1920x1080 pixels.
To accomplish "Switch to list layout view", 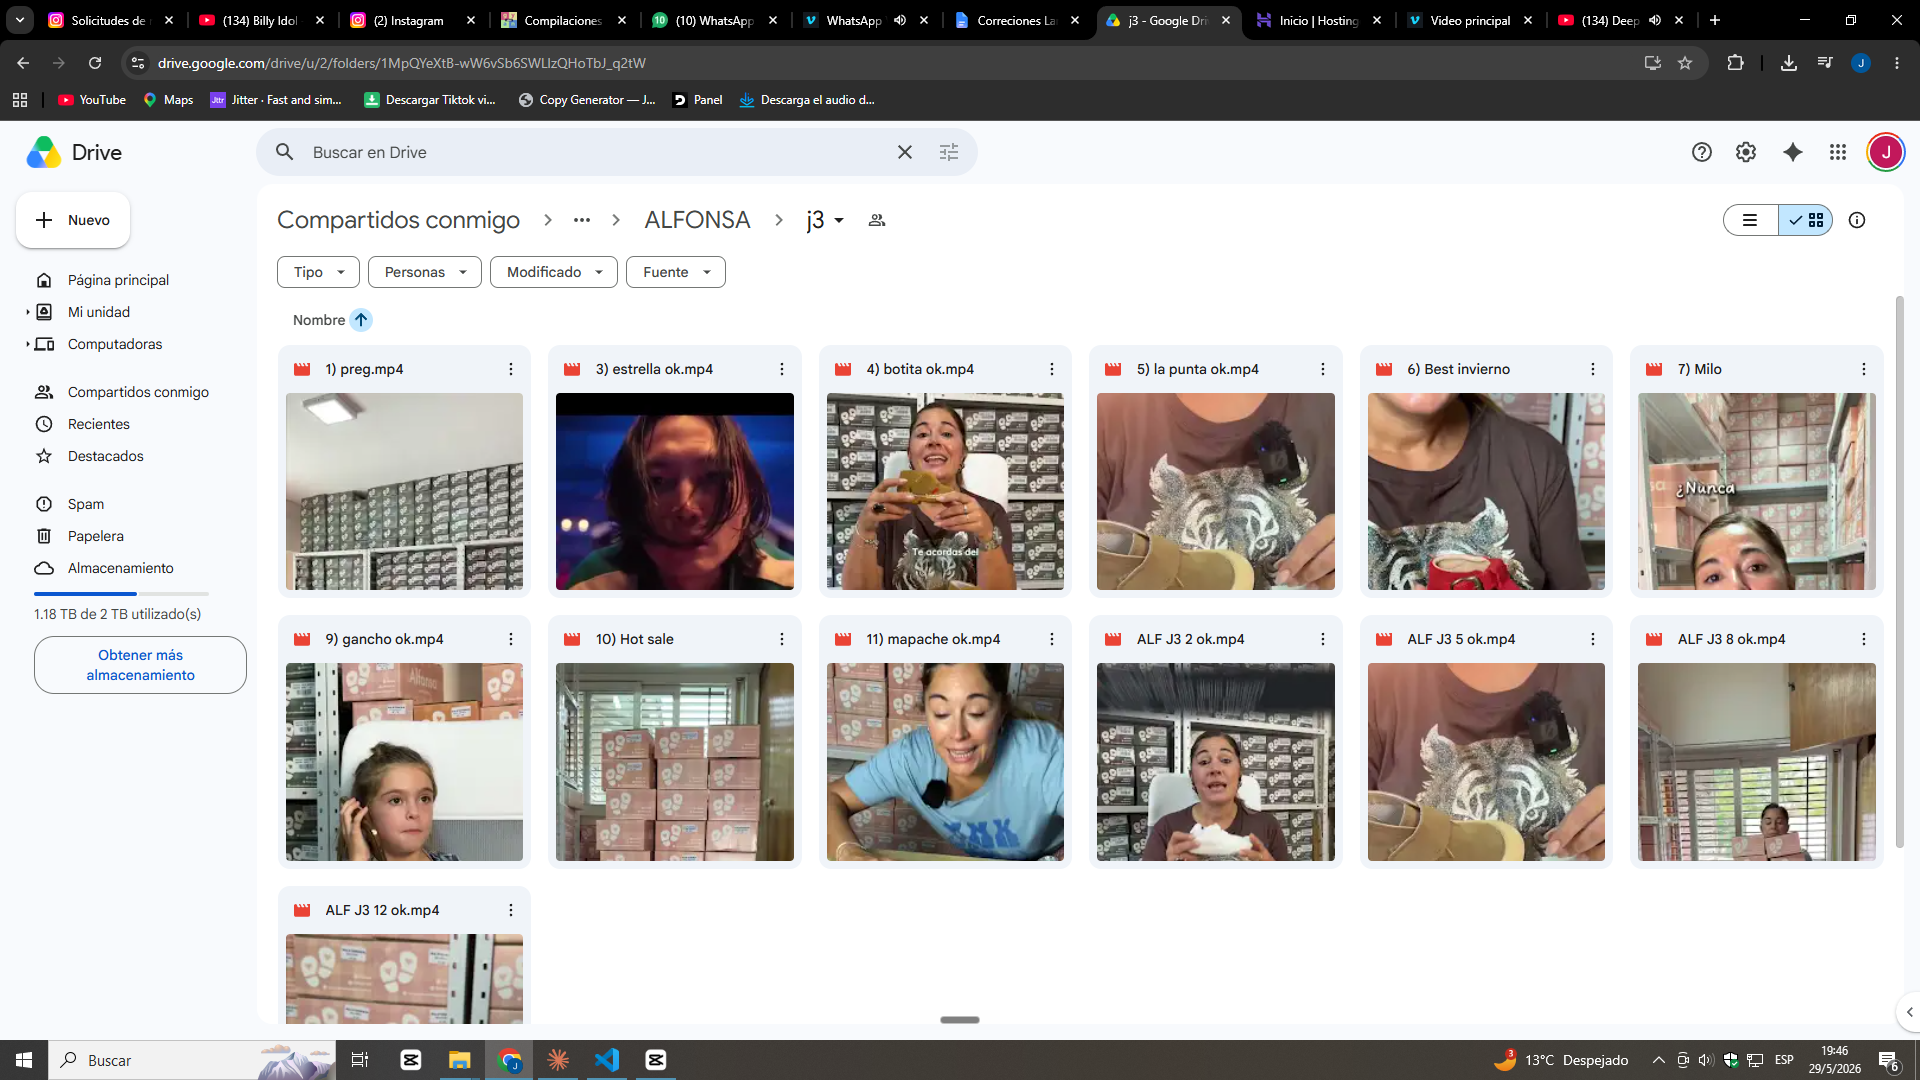I will (1750, 220).
